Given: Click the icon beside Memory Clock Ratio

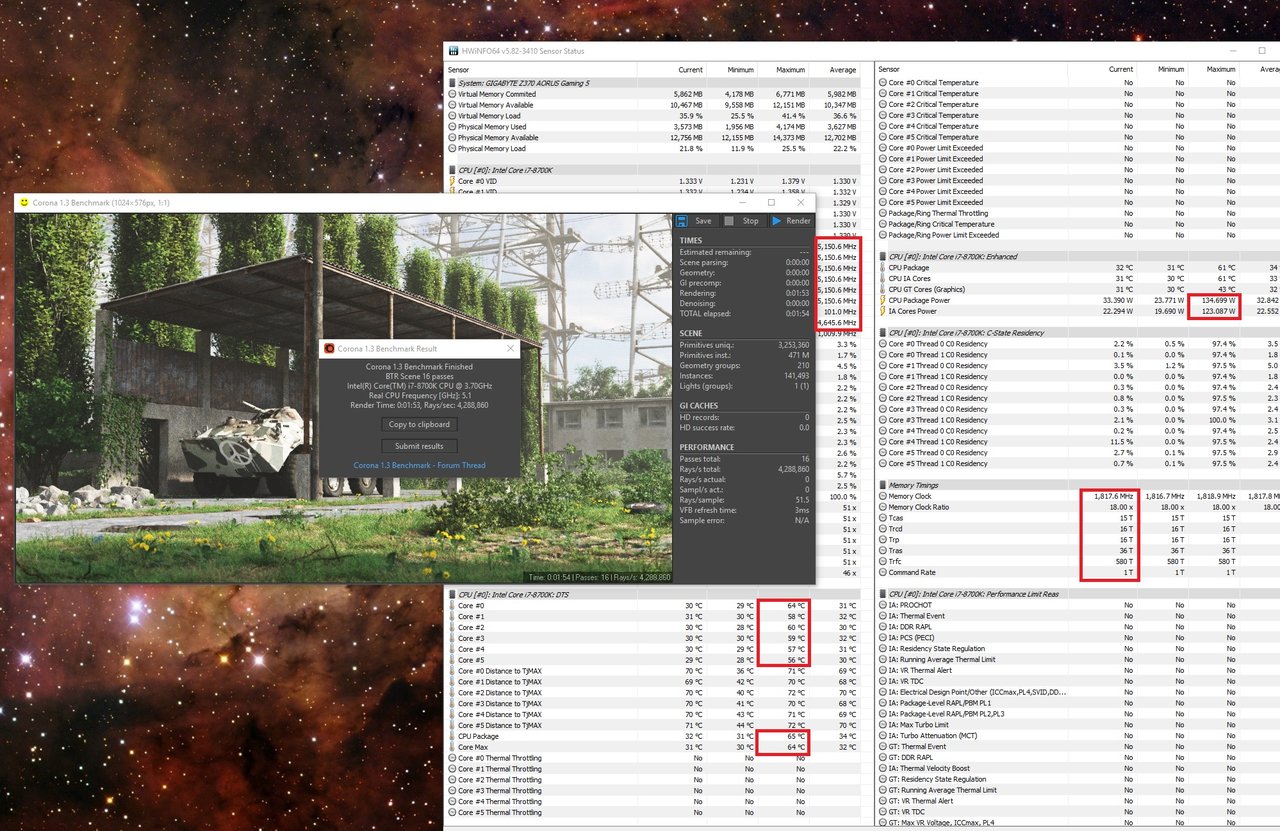Looking at the screenshot, I should coord(883,507).
